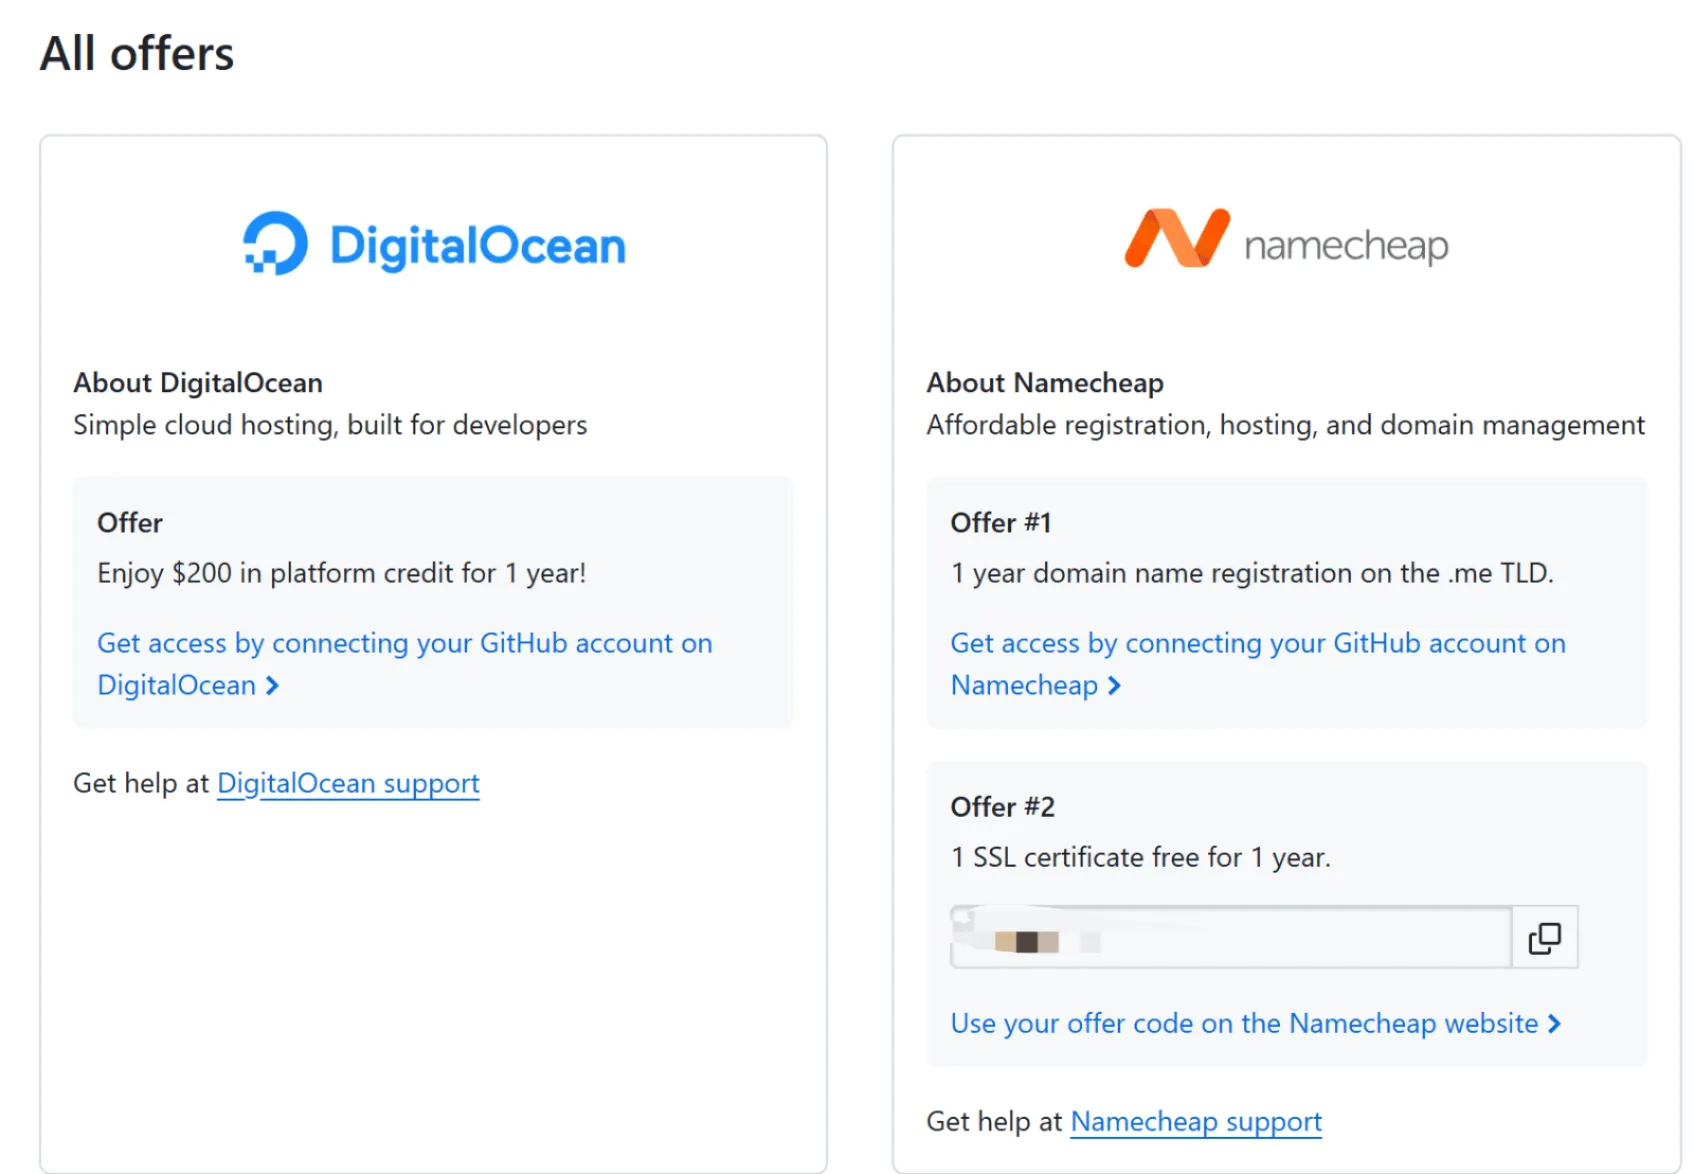The width and height of the screenshot is (1694, 1174).
Task: Click '1 year domain name registration' text
Action: pyautogui.click(x=1252, y=573)
